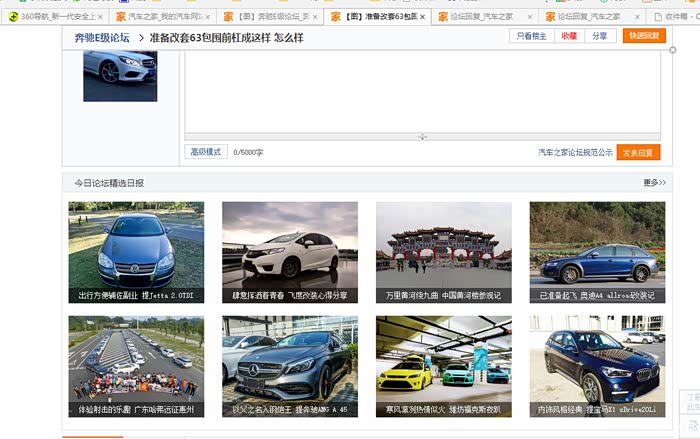
Task: Click the 收藏 favorite button
Action: pos(569,36)
